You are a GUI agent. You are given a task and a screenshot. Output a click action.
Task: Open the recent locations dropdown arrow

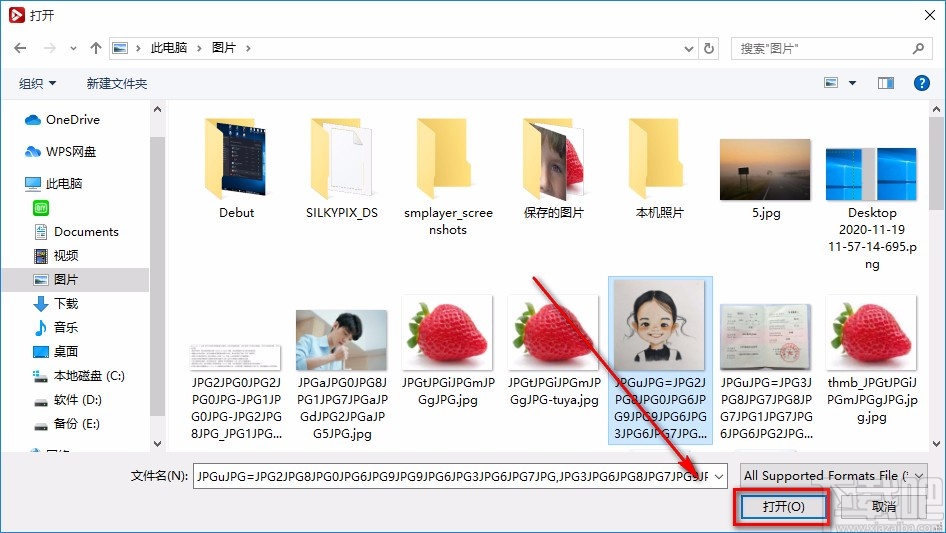[x=73, y=49]
